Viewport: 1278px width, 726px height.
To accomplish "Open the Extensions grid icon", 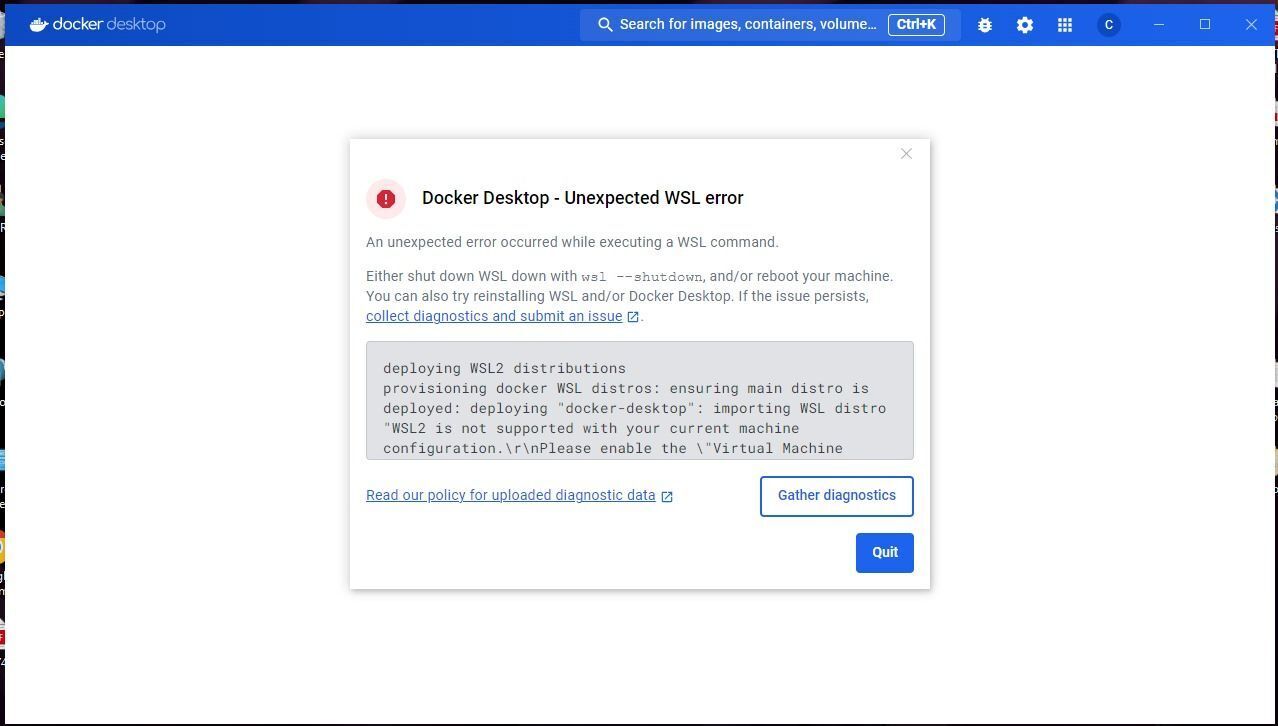I will [1064, 24].
